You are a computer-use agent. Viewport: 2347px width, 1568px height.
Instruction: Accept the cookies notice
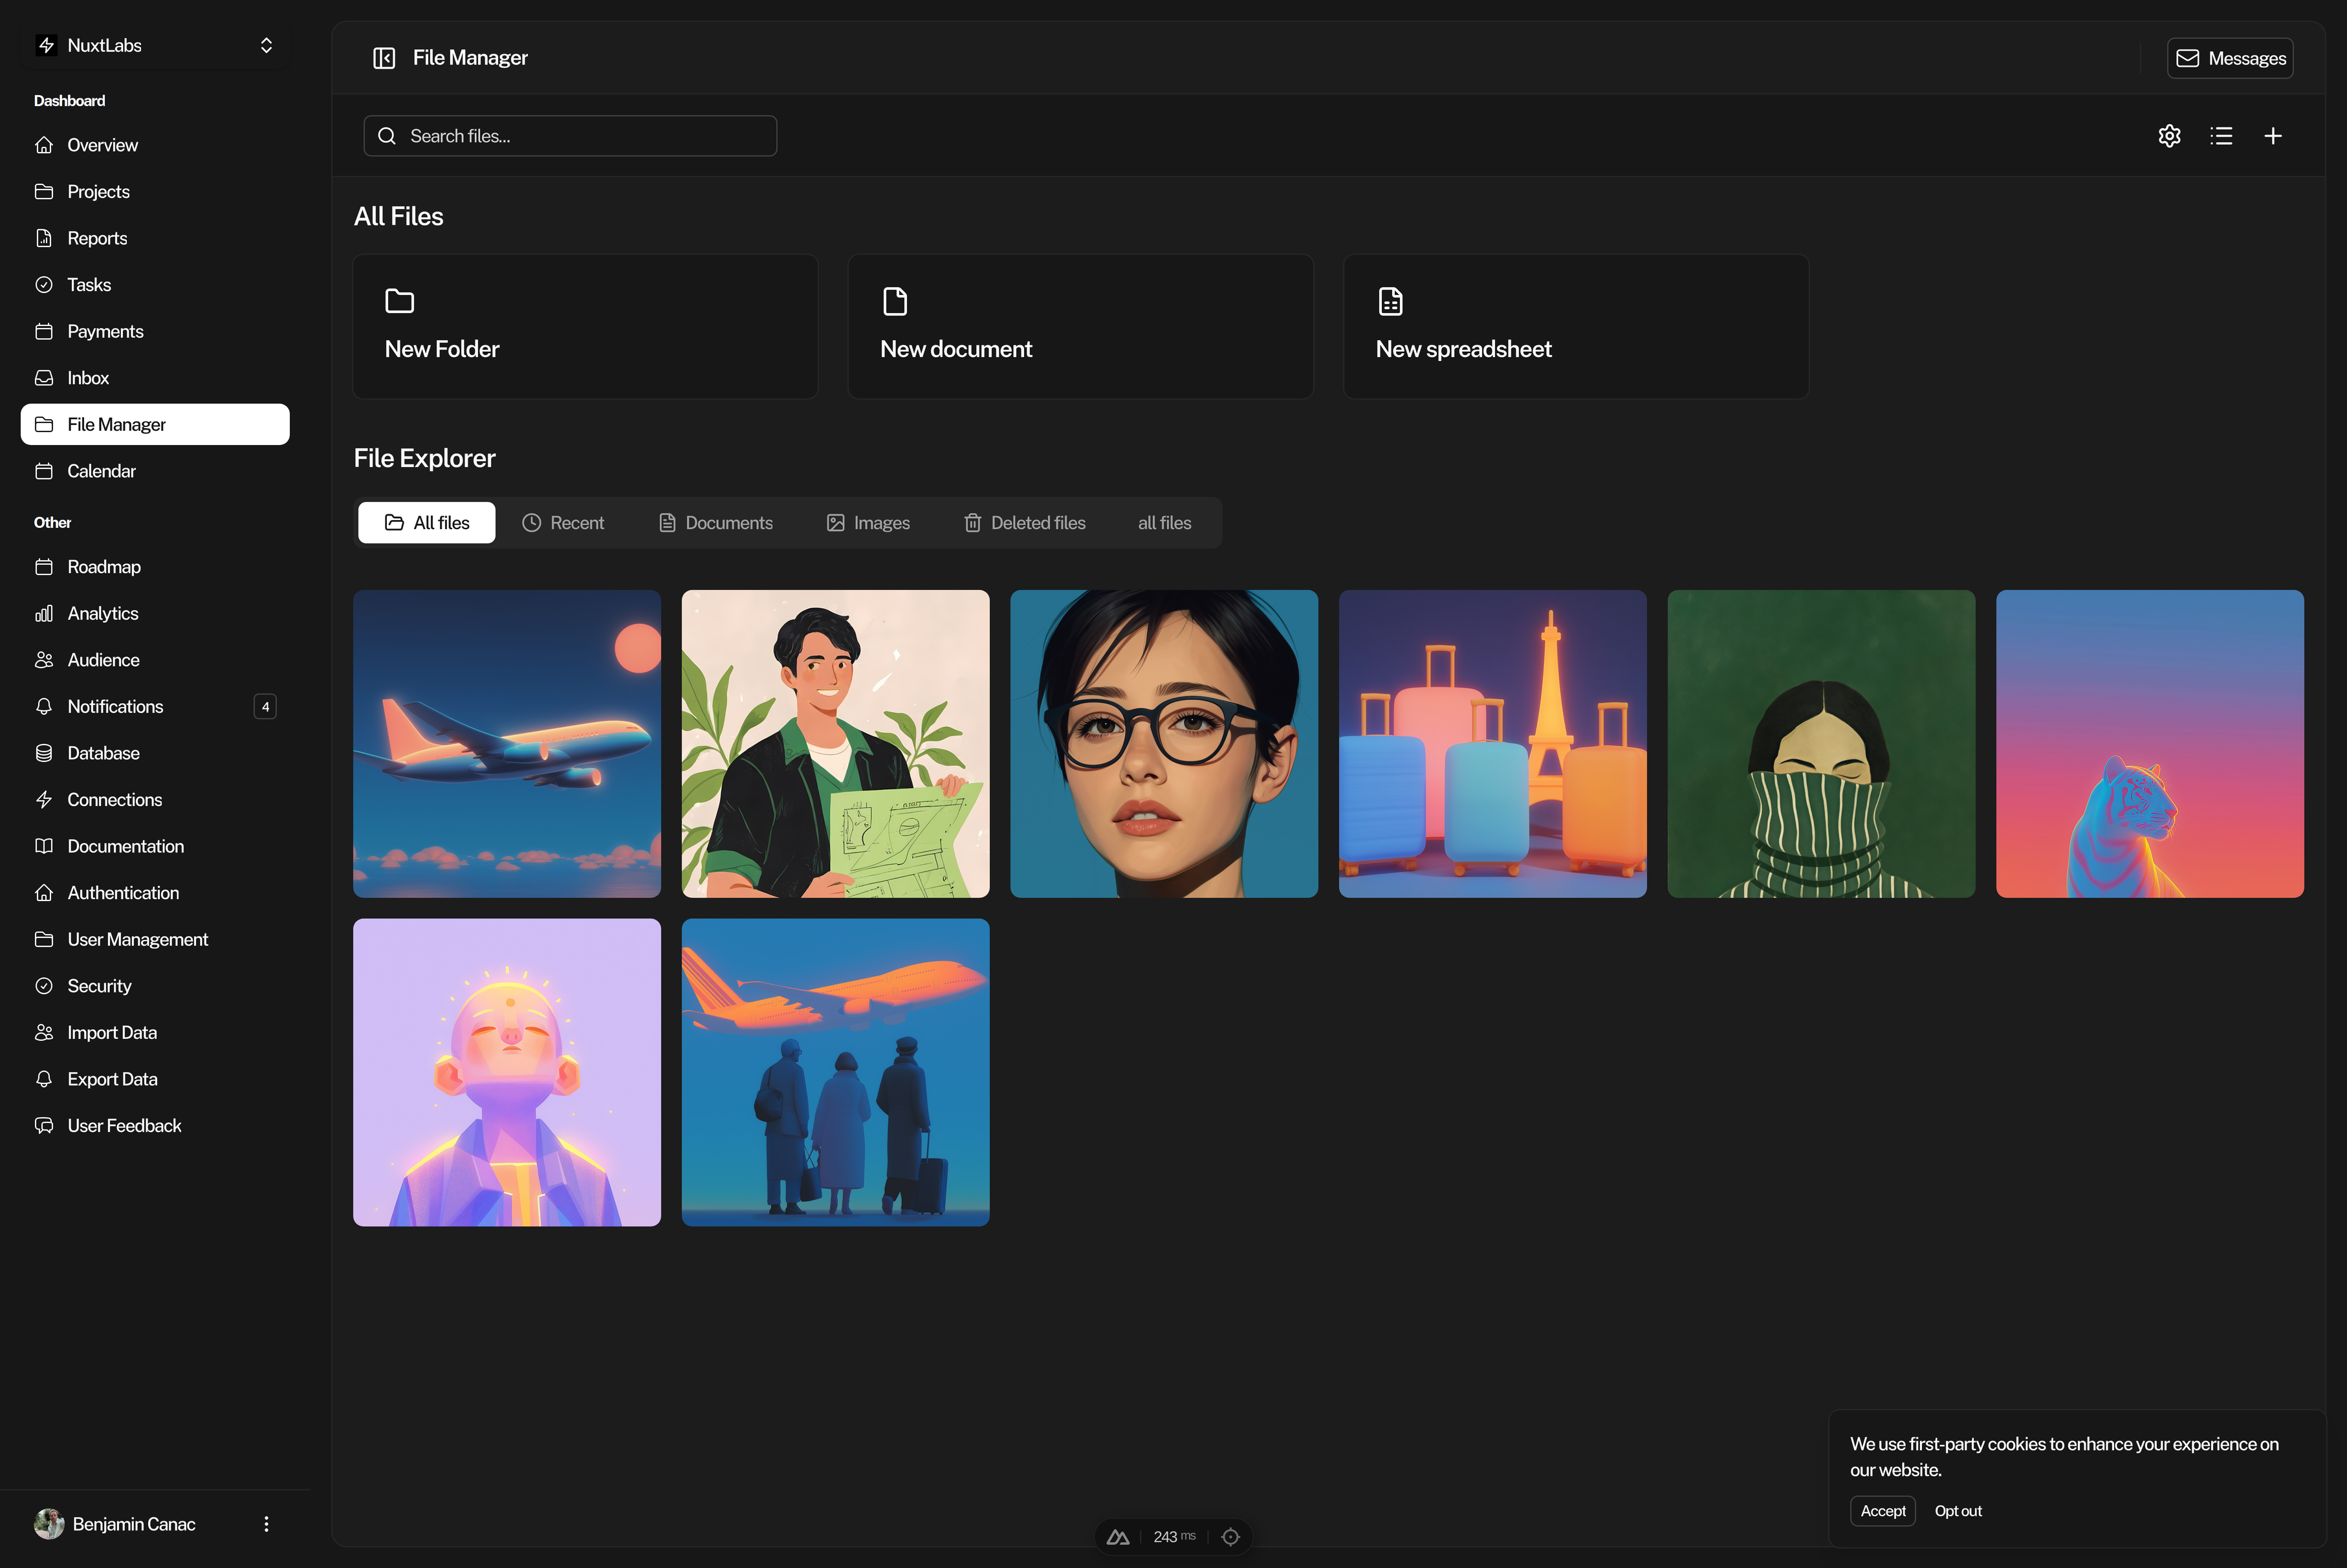[x=1882, y=1511]
